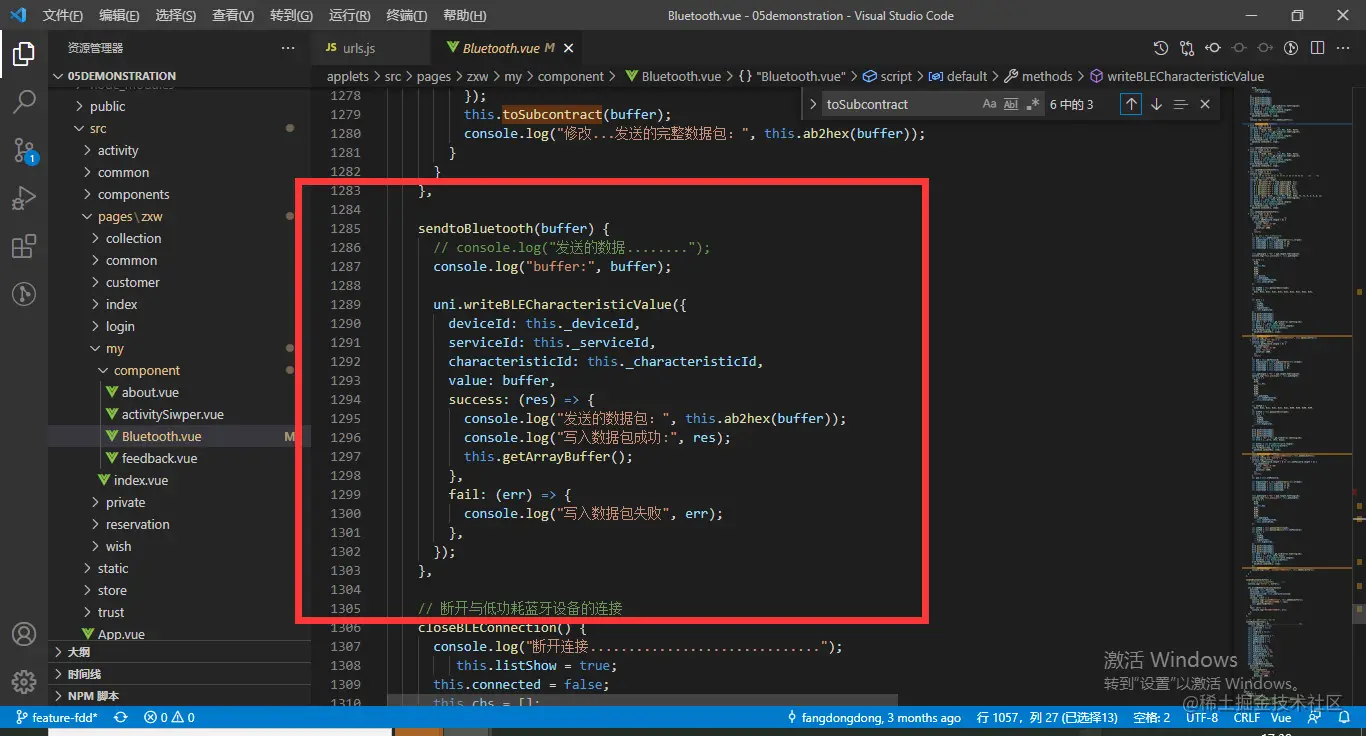Change indentation via 空格: 2
1366x736 pixels.
click(x=1152, y=717)
